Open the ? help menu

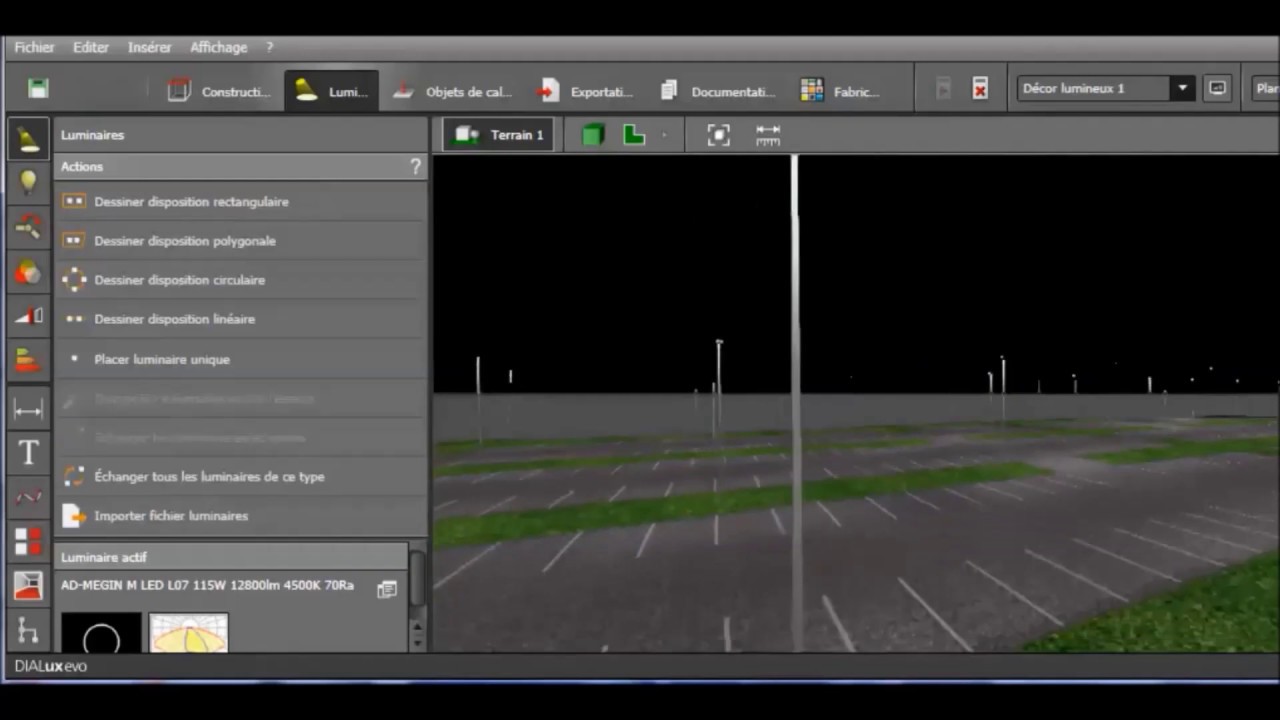click(270, 47)
